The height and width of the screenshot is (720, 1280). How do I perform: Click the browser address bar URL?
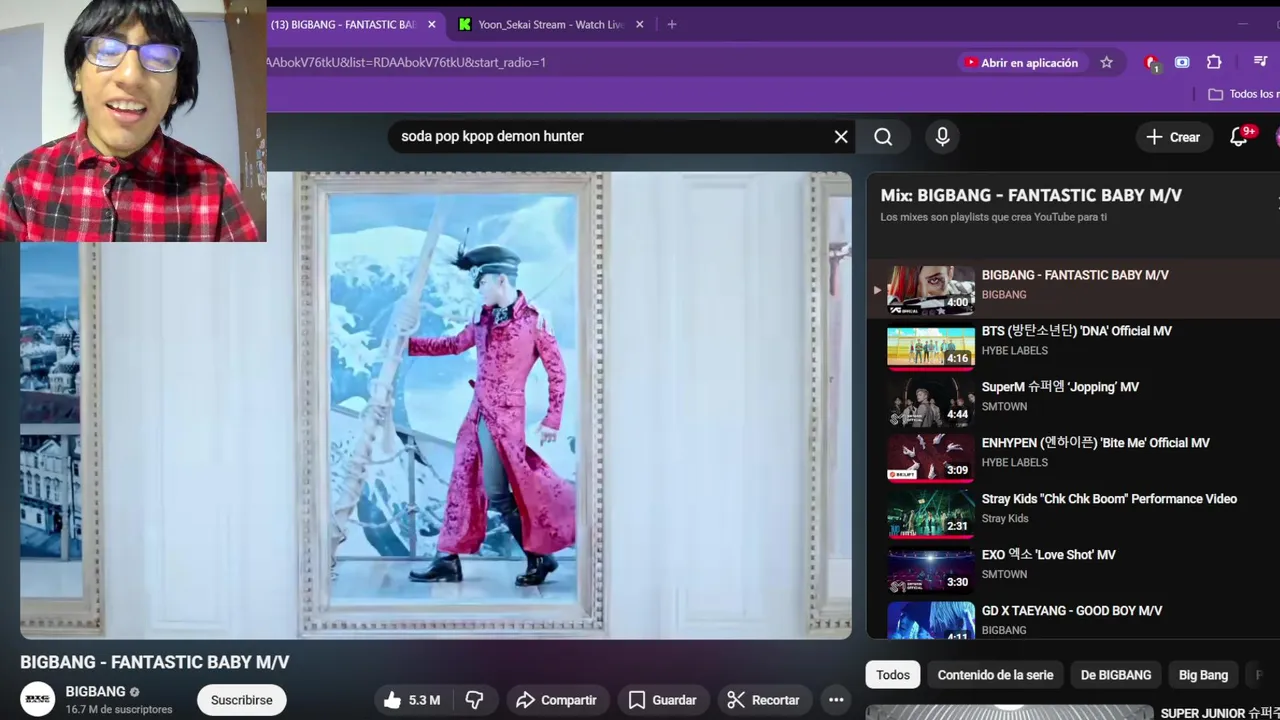(406, 62)
